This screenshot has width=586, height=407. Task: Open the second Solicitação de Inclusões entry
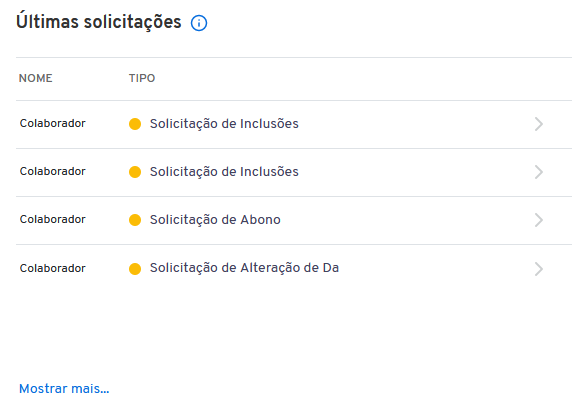[224, 172]
